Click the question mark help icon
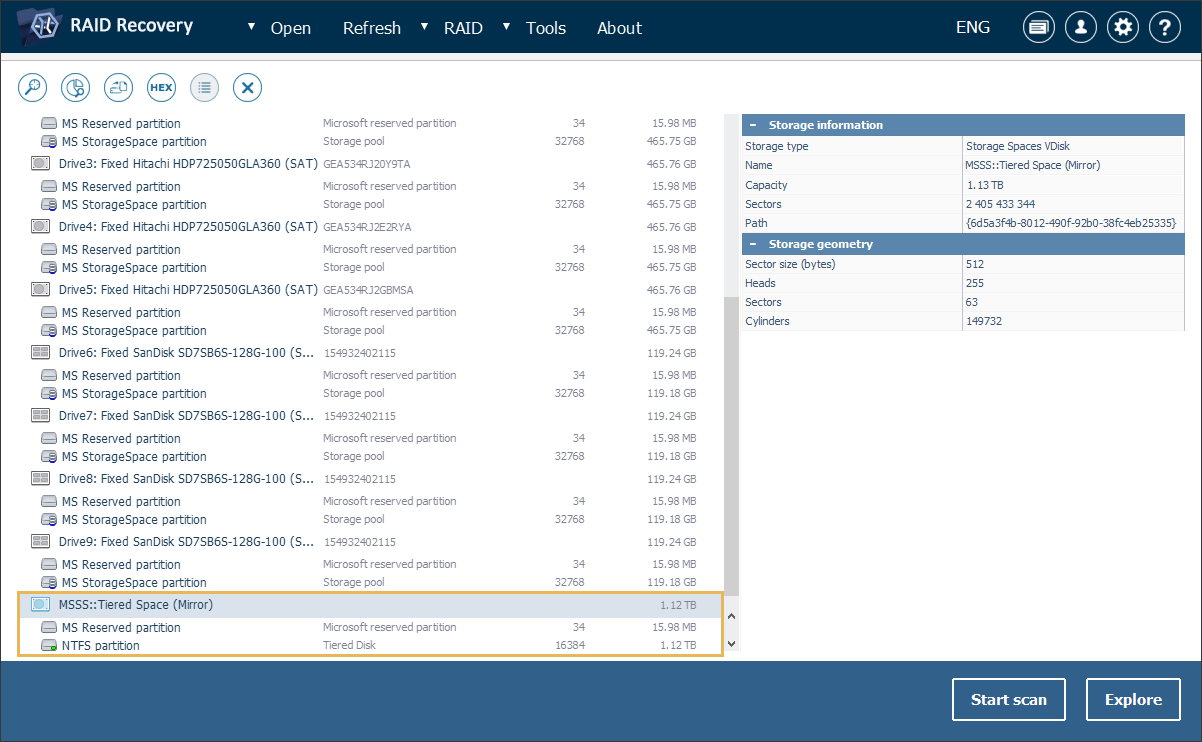This screenshot has height=742, width=1202. [x=1165, y=28]
